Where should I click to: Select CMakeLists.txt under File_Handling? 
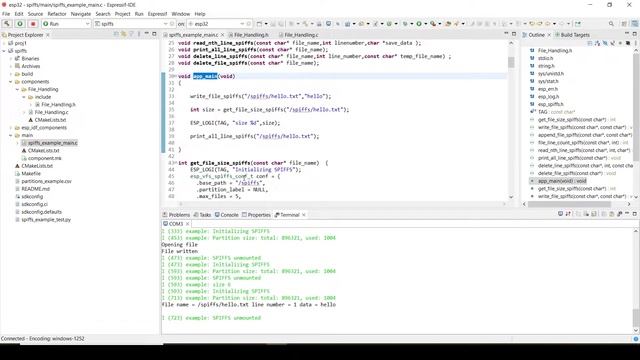point(50,120)
